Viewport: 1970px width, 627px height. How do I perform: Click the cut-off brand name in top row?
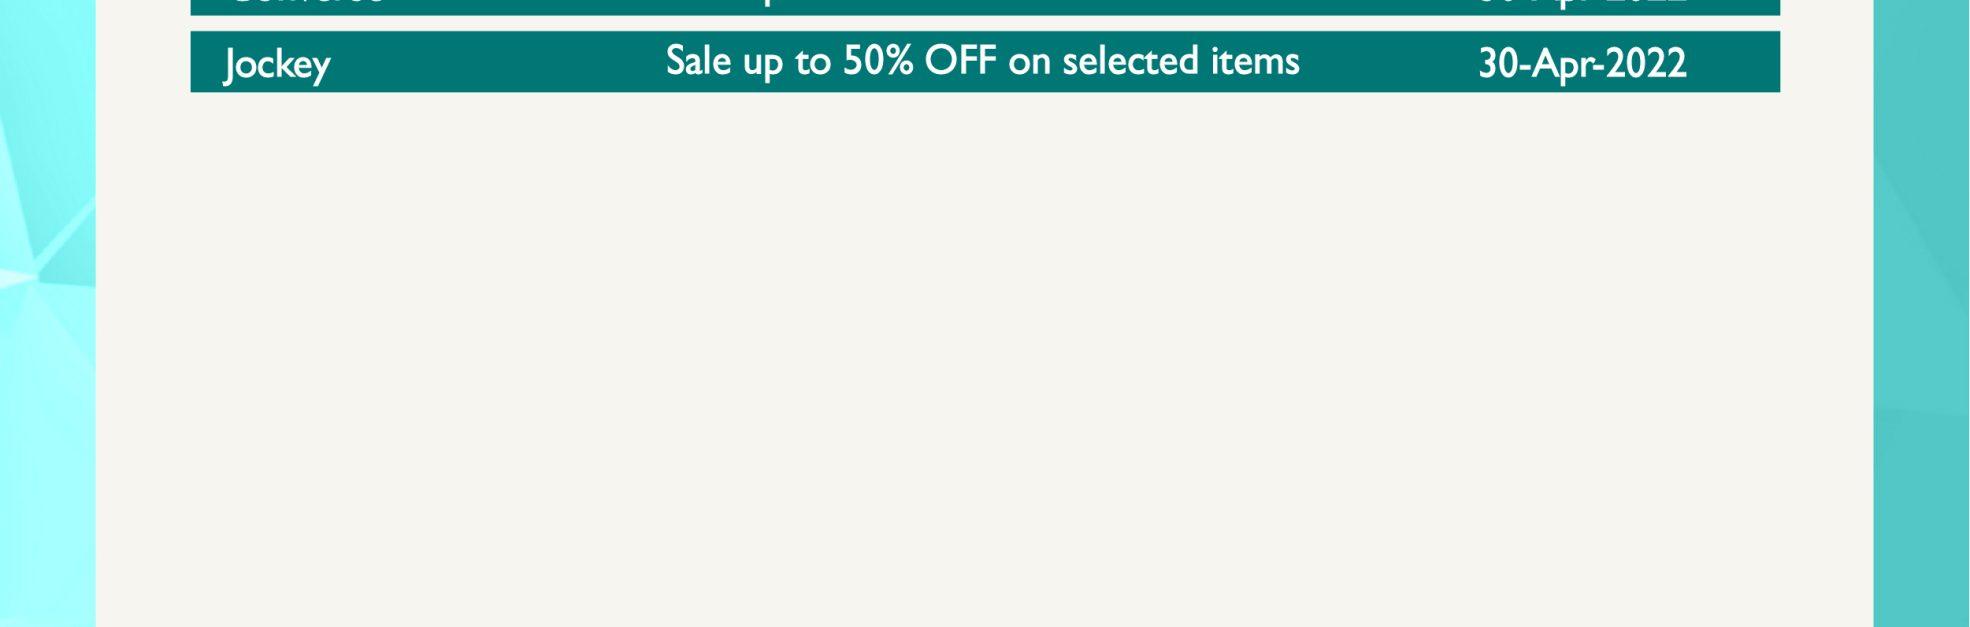pyautogui.click(x=306, y=4)
